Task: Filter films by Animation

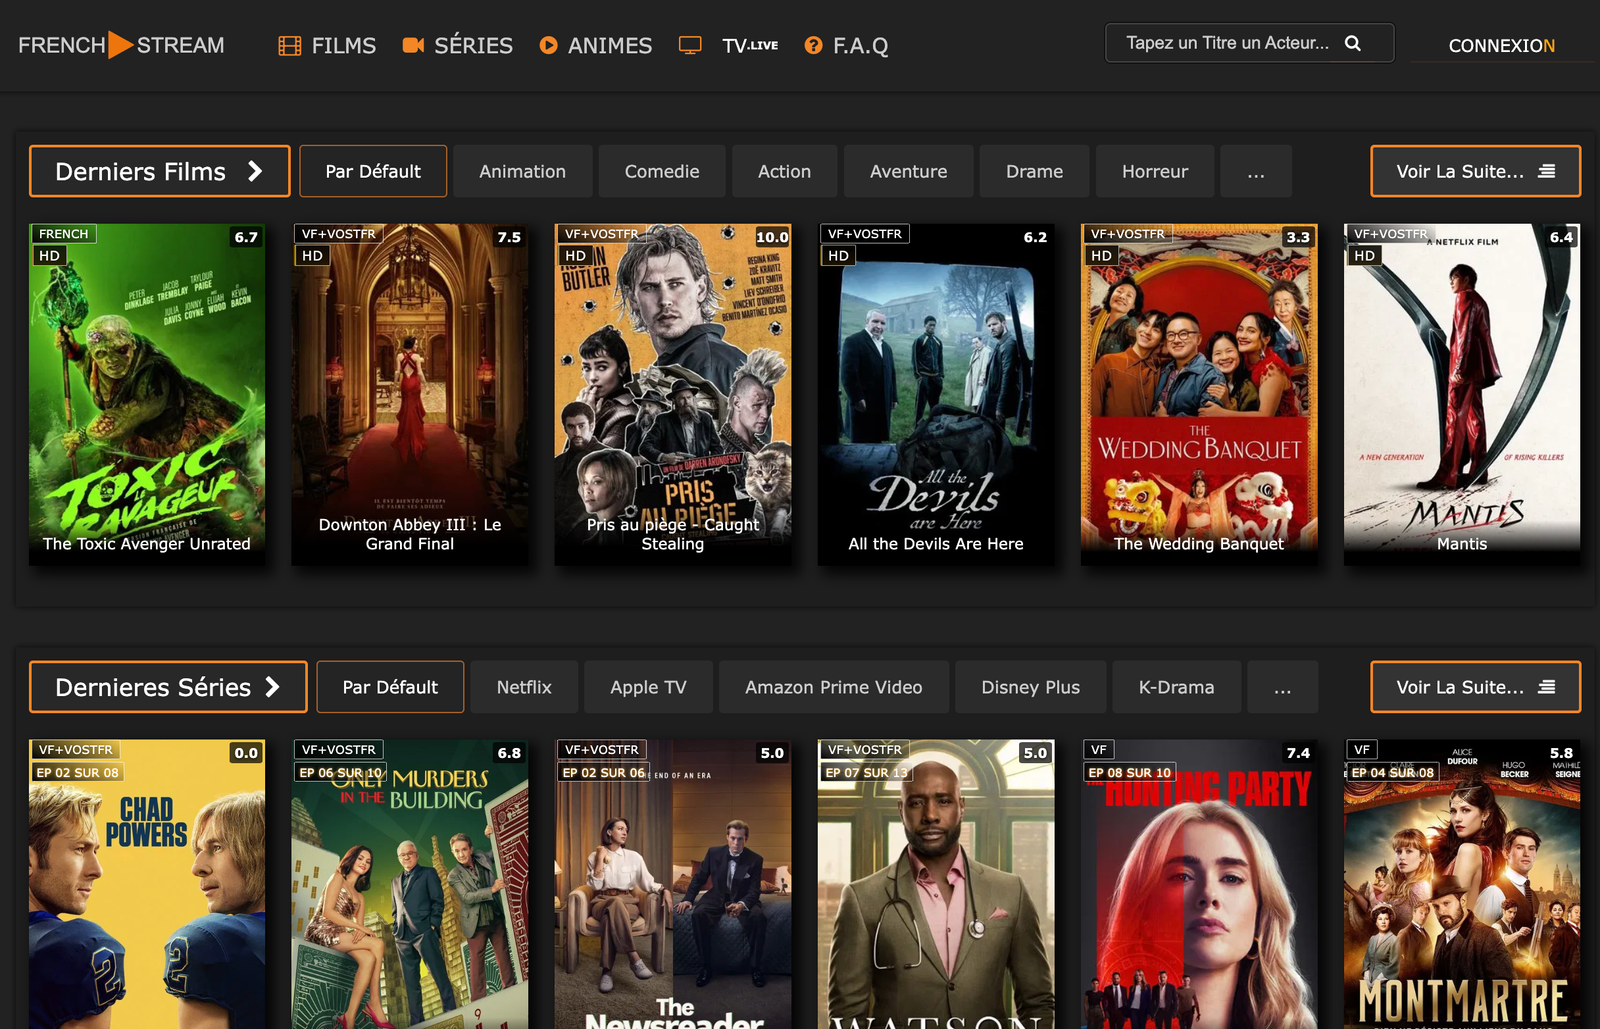Action: click(x=522, y=171)
